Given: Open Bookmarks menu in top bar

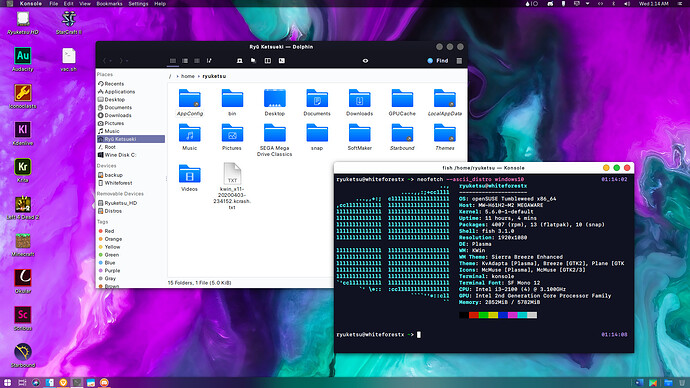Looking at the screenshot, I should [110, 4].
